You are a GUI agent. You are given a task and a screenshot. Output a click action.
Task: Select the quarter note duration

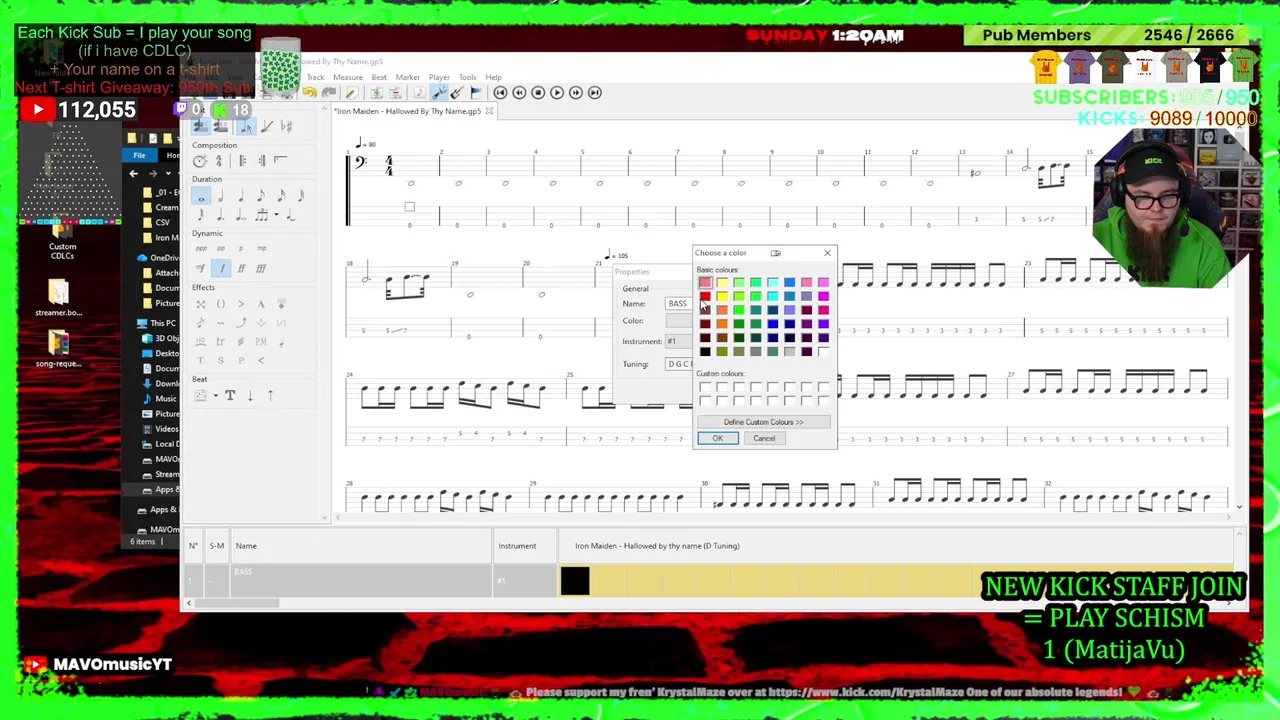(240, 196)
